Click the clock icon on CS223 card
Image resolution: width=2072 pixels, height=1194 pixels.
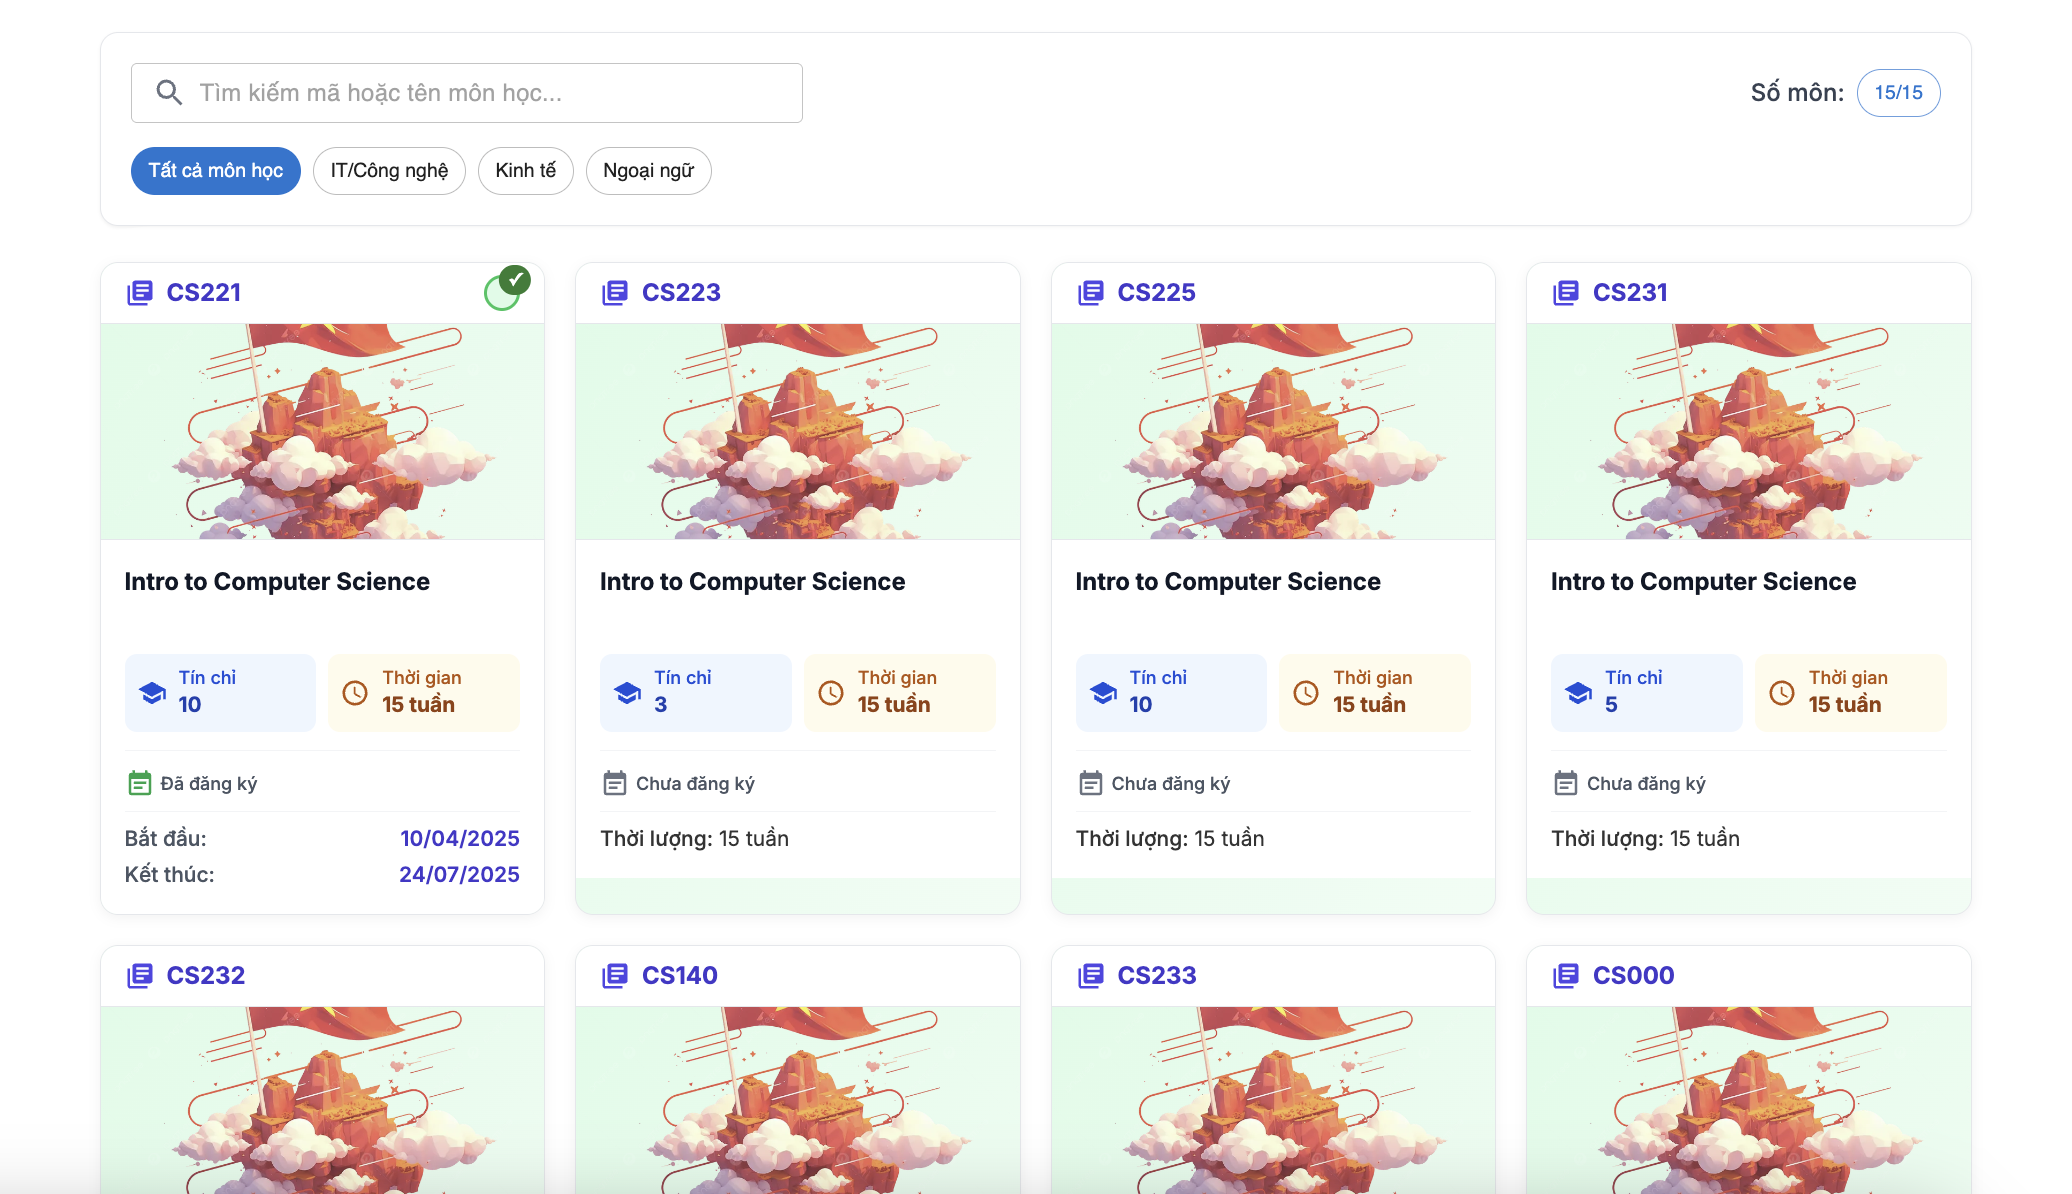pyautogui.click(x=831, y=692)
